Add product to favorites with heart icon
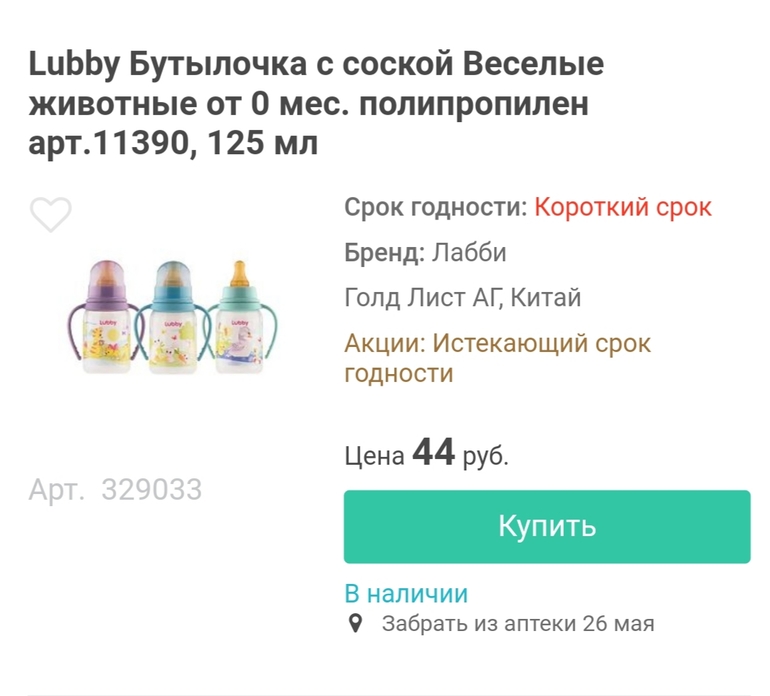Viewport: 770px width, 696px height. coord(50,215)
